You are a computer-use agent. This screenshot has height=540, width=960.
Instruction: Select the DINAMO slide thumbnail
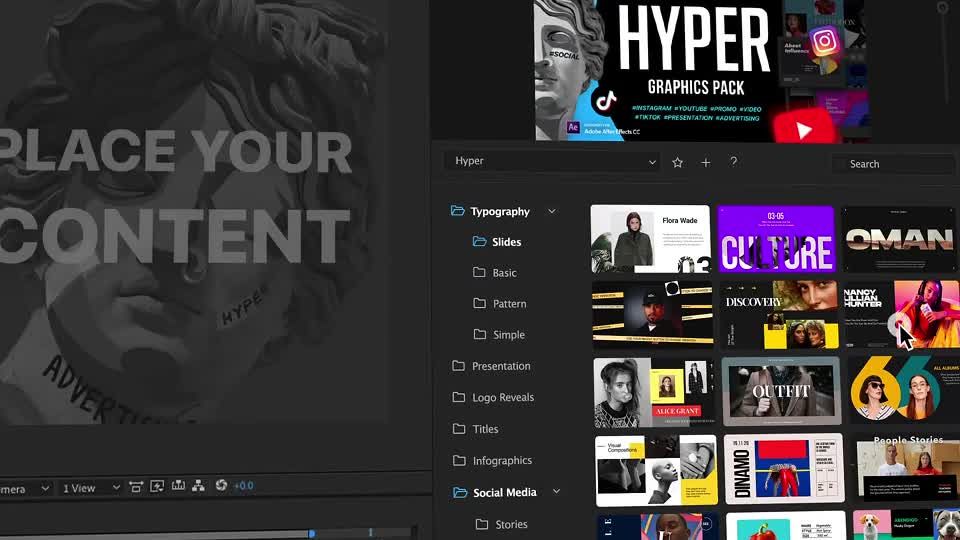784,469
